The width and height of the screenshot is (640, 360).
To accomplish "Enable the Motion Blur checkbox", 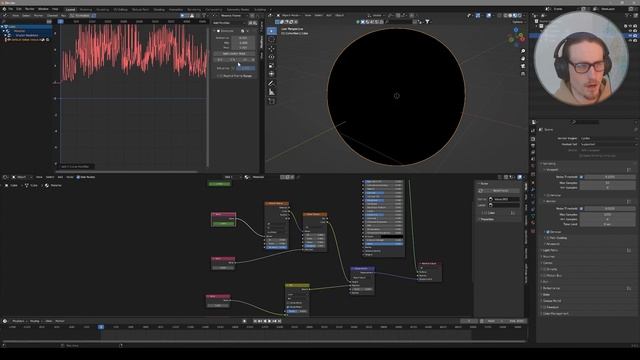I will (545, 276).
